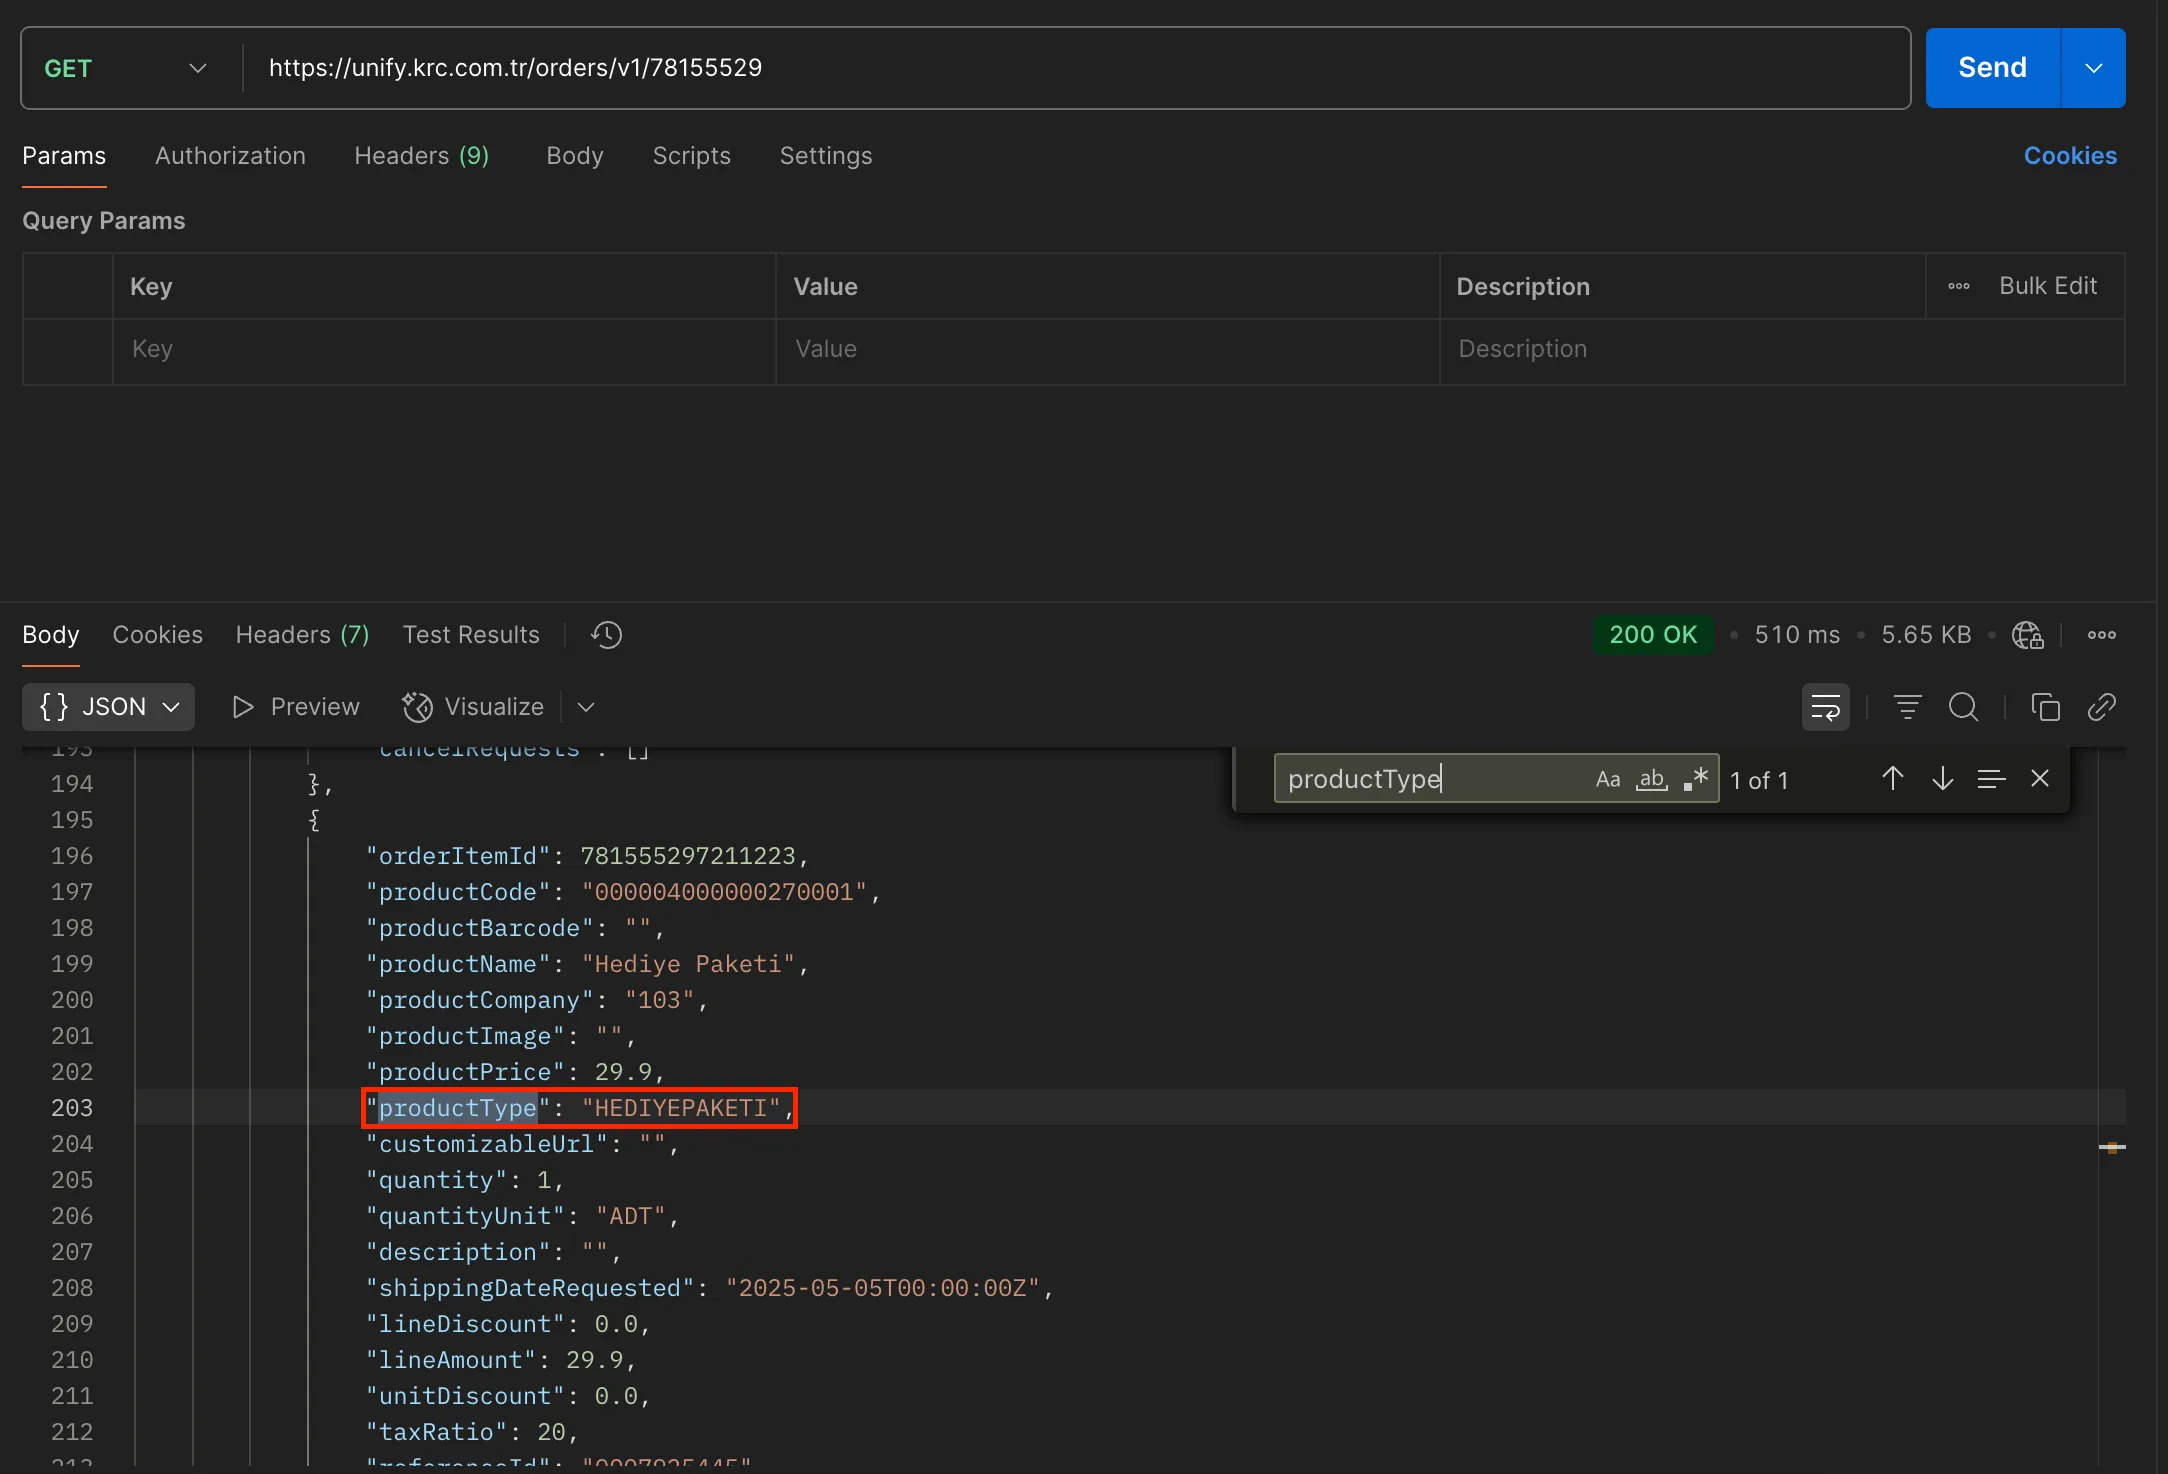The height and width of the screenshot is (1474, 2168).
Task: Click the shippingDateRequested date value
Action: tap(882, 1288)
